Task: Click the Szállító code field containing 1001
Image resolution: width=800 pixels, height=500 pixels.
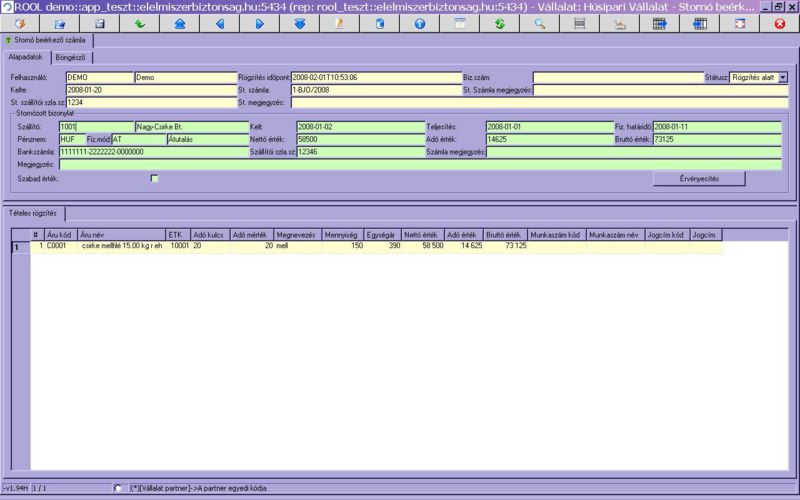Action: (95, 127)
